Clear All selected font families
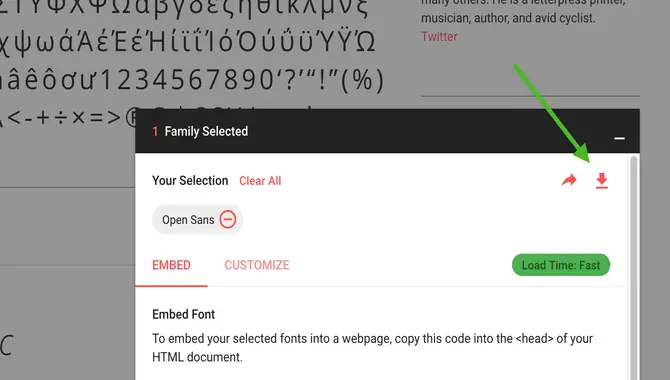This screenshot has width=670, height=380. click(x=260, y=181)
